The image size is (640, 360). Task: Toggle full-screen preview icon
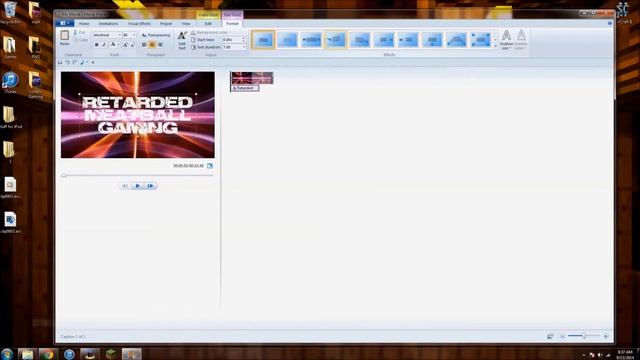(x=210, y=166)
